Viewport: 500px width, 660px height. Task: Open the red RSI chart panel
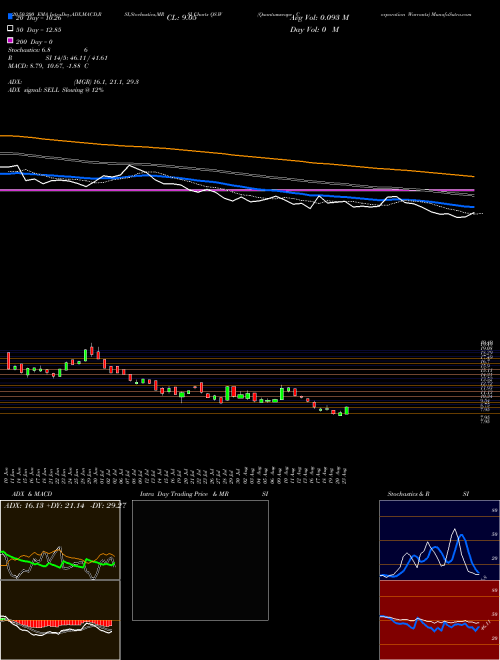pyautogui.click(x=439, y=620)
